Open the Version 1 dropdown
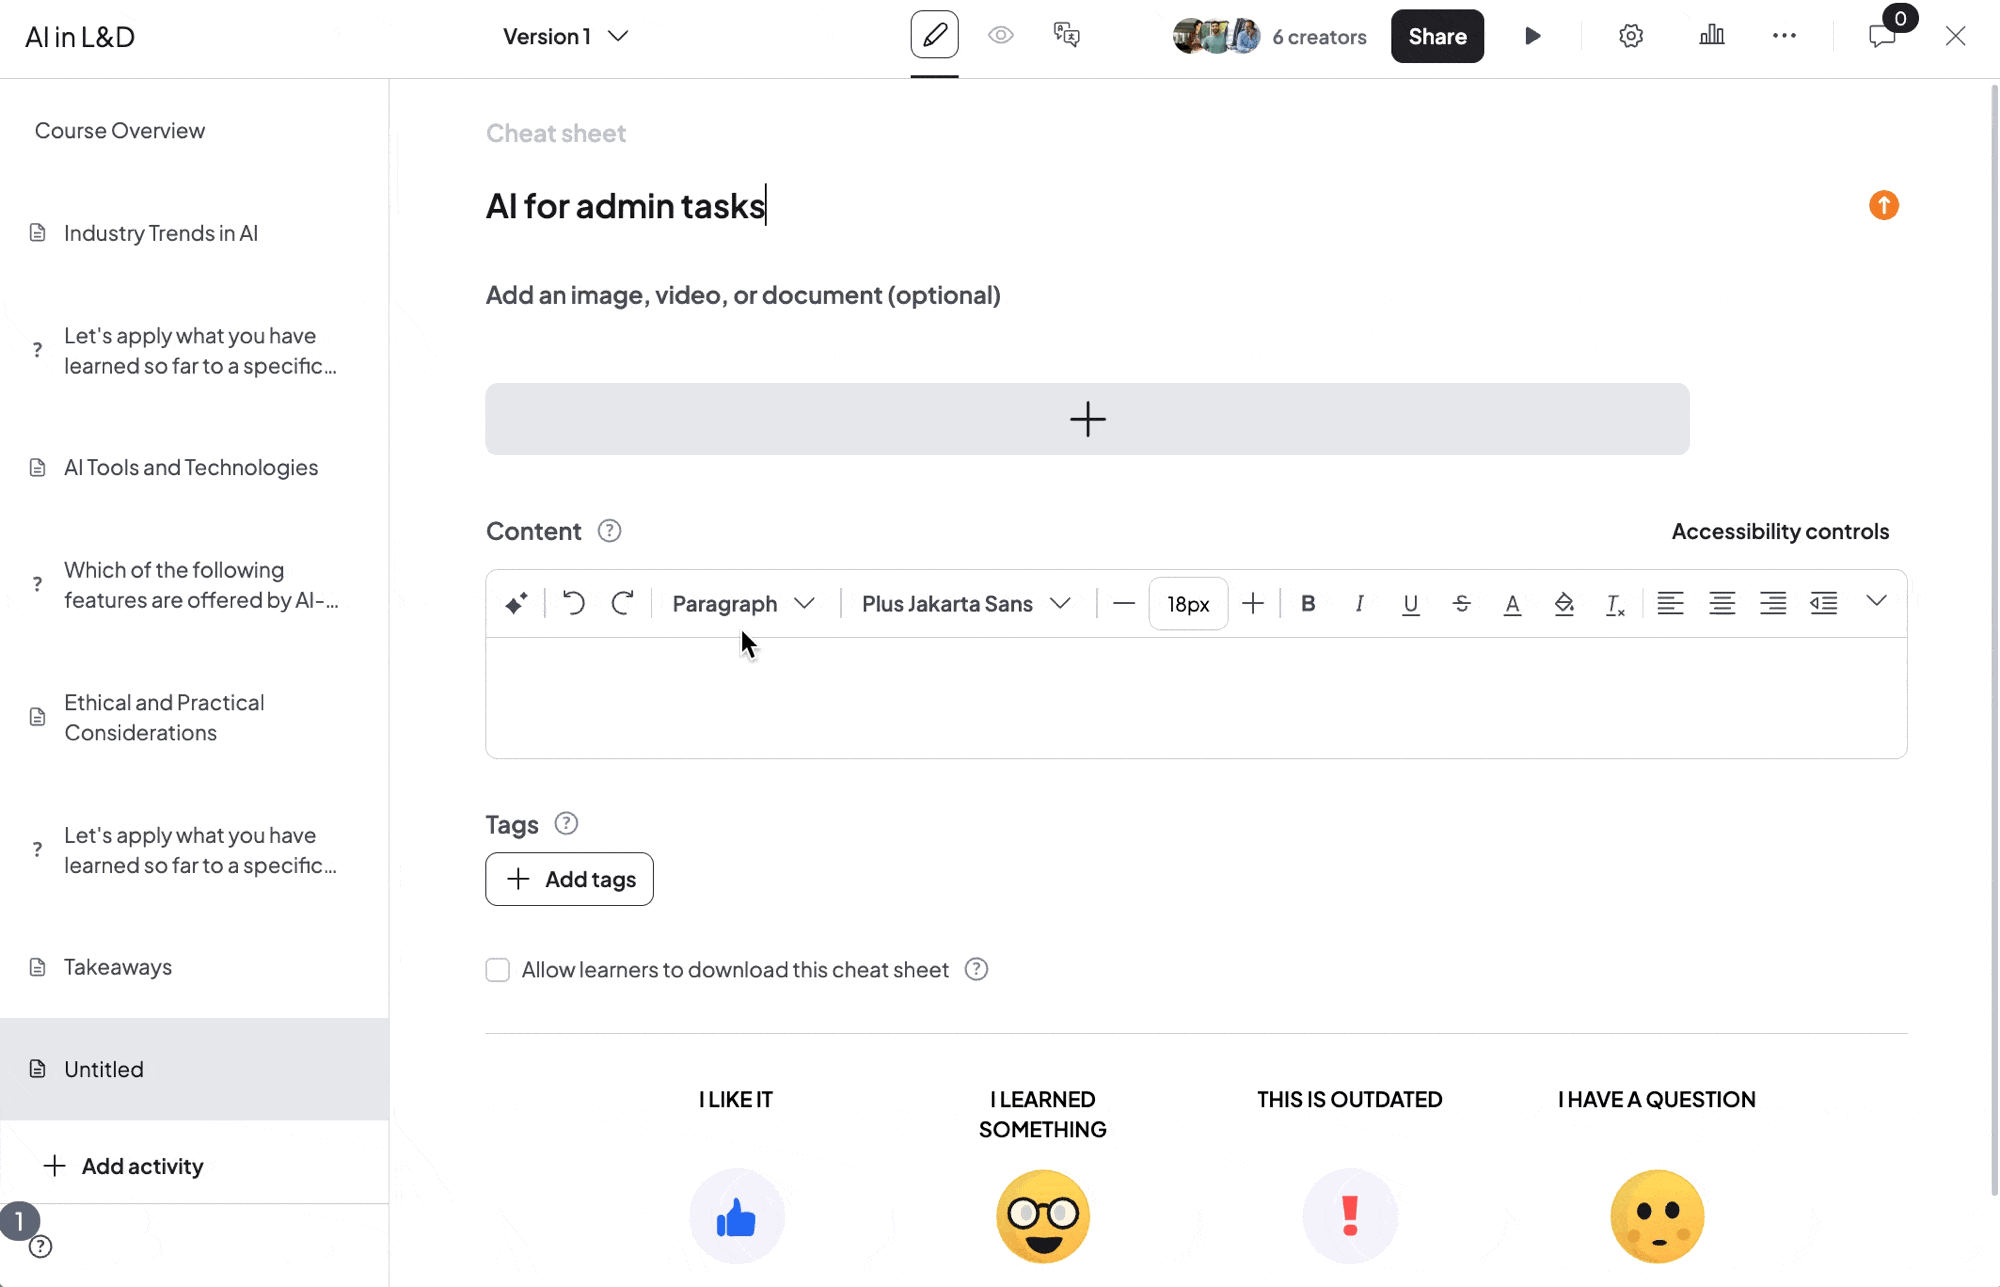Screen dimensions: 2000x1287 (566, 37)
